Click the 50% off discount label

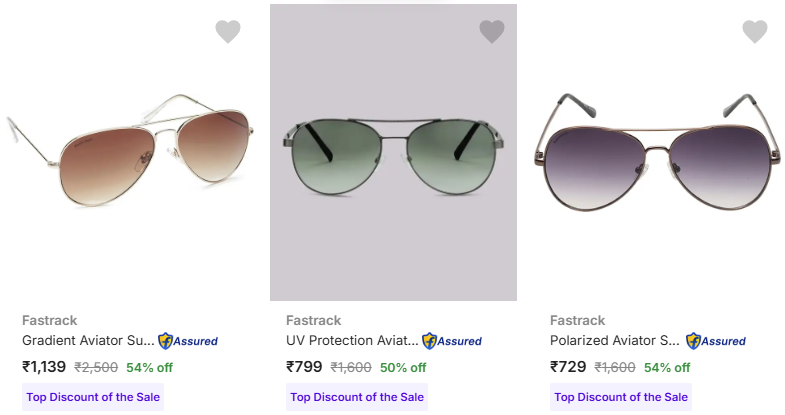point(403,367)
